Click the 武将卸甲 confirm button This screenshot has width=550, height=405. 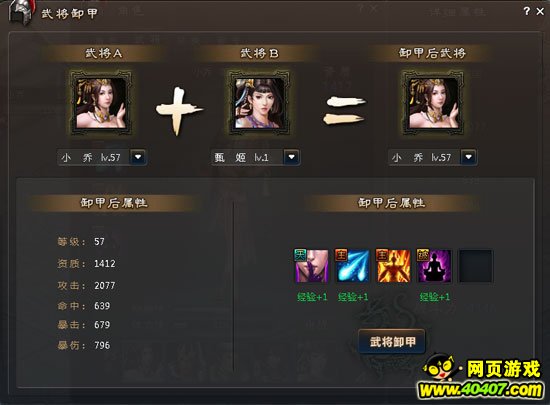tap(392, 341)
